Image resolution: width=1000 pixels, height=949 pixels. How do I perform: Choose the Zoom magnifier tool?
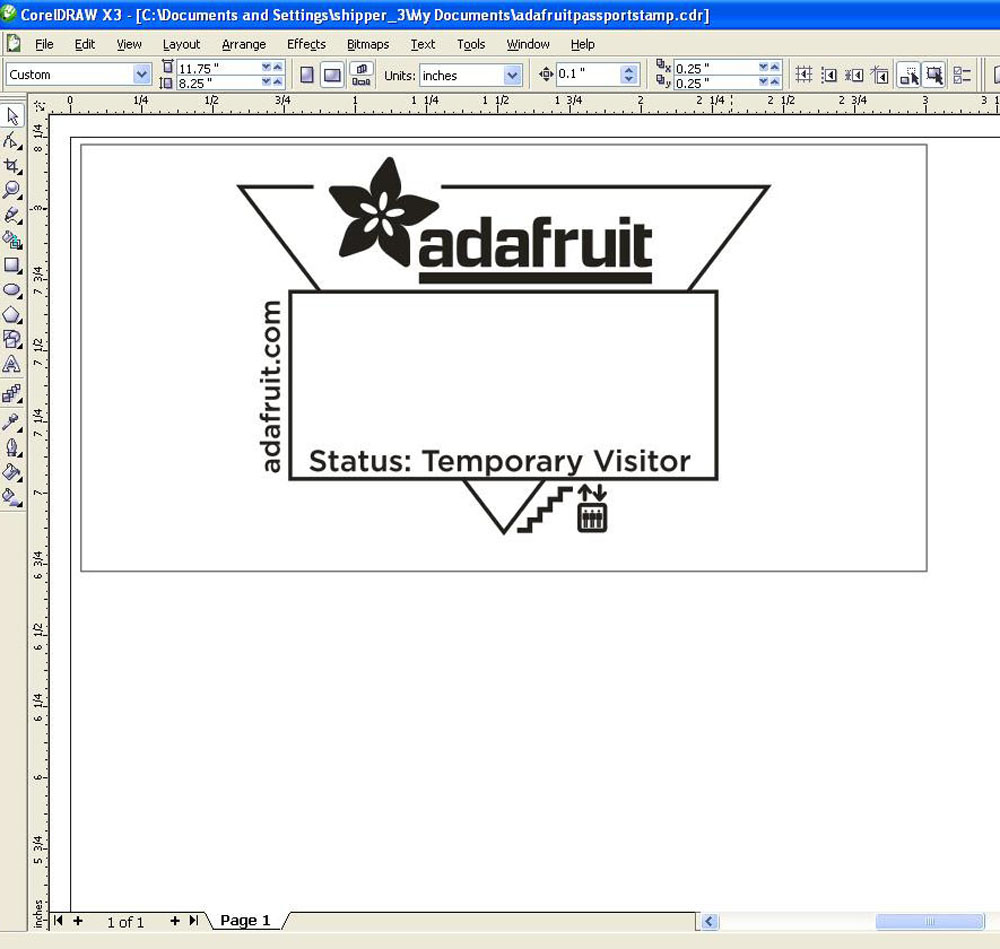12,190
